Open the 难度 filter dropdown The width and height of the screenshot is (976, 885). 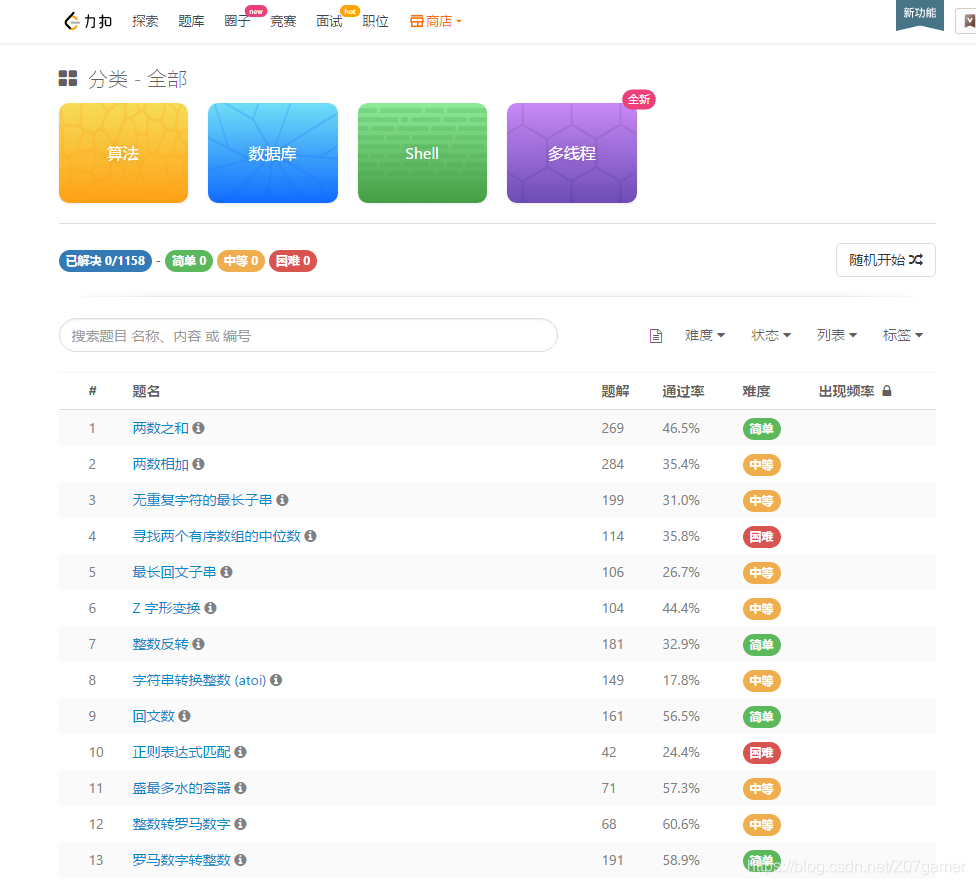pyautogui.click(x=704, y=334)
